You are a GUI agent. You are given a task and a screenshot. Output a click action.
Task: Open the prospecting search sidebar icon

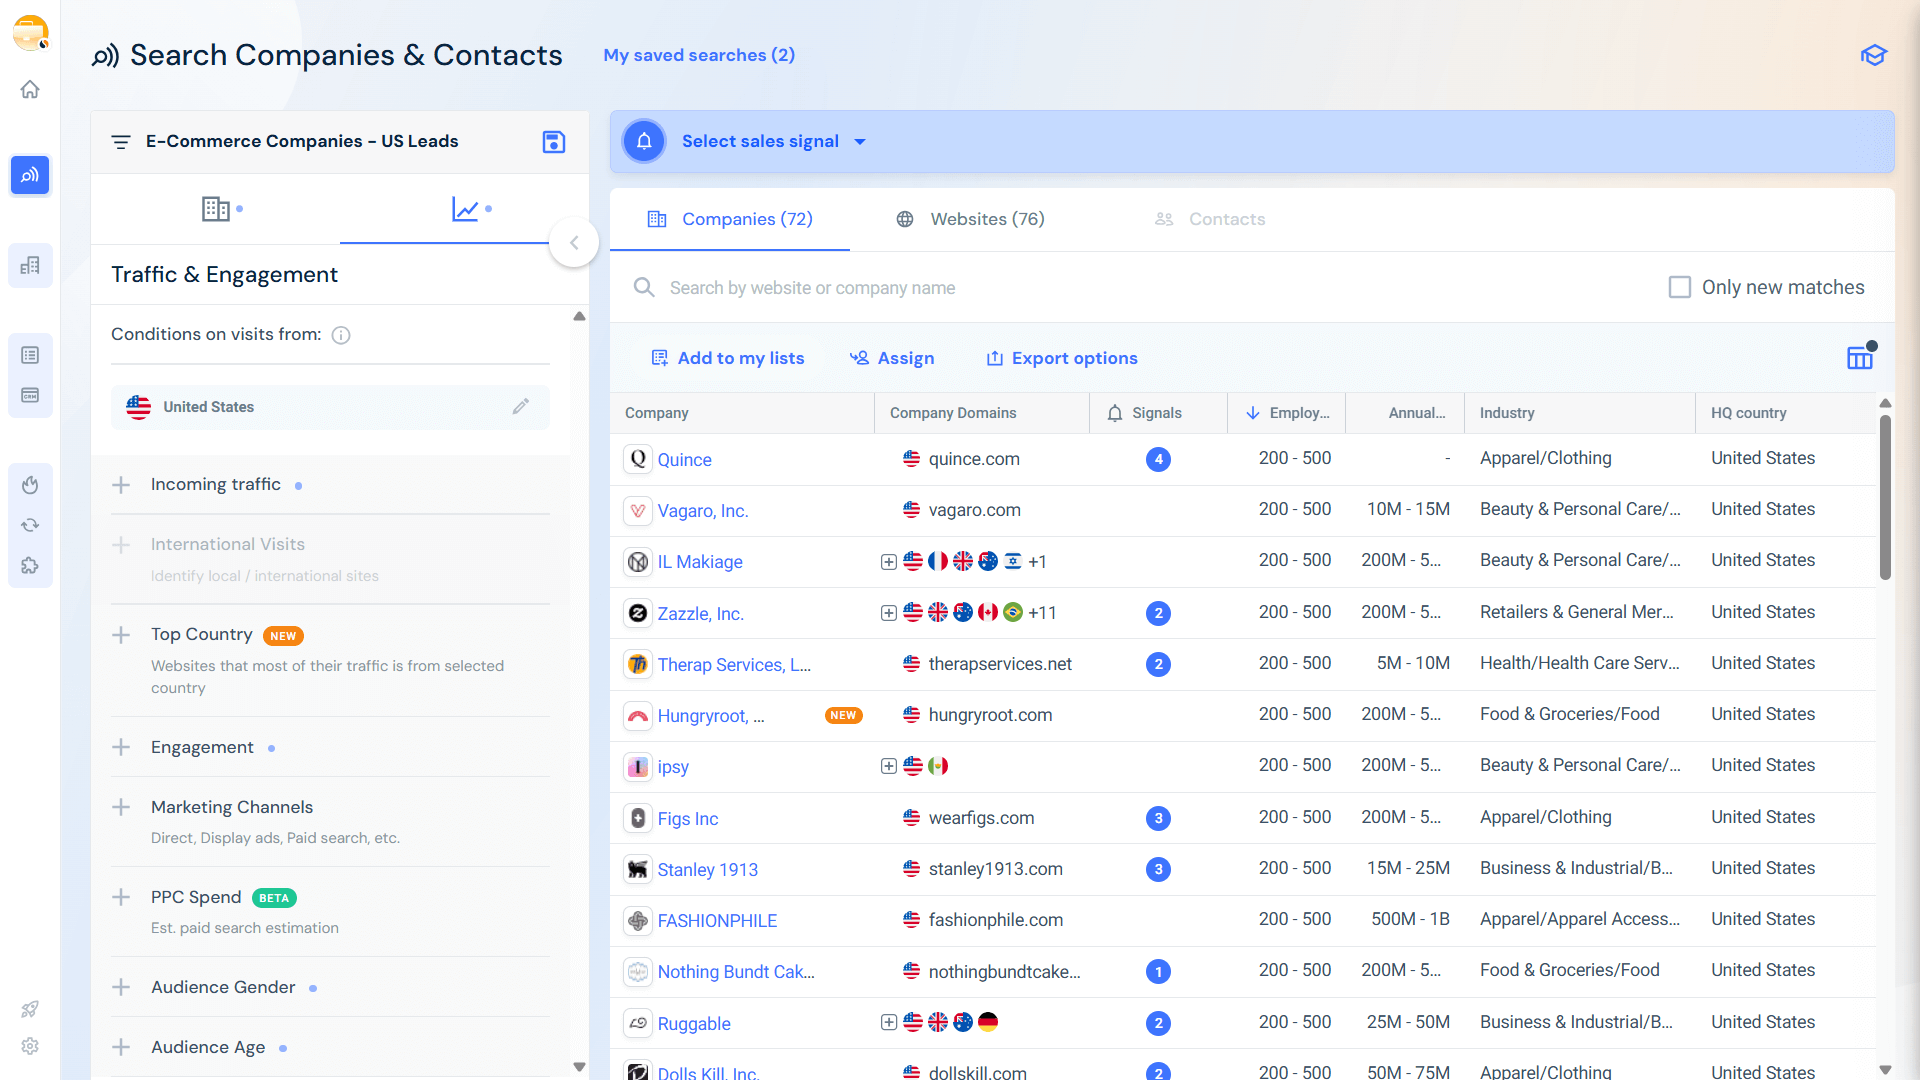tap(30, 175)
